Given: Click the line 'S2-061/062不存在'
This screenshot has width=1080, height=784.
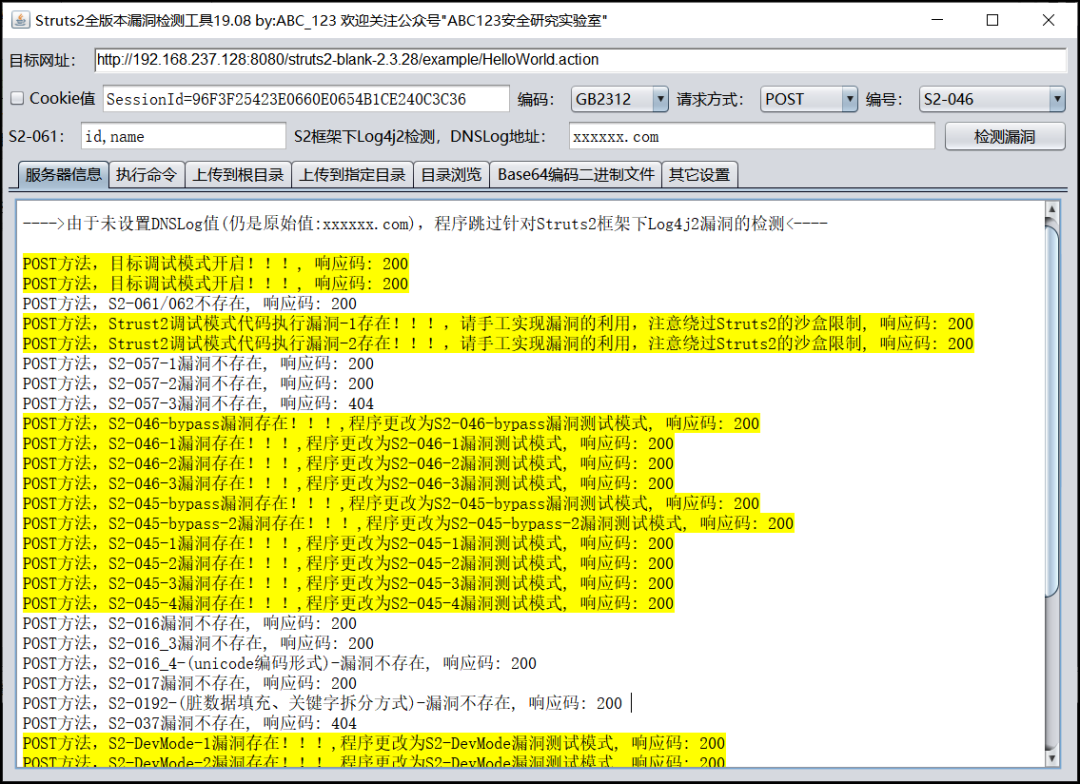Looking at the screenshot, I should pos(189,304).
